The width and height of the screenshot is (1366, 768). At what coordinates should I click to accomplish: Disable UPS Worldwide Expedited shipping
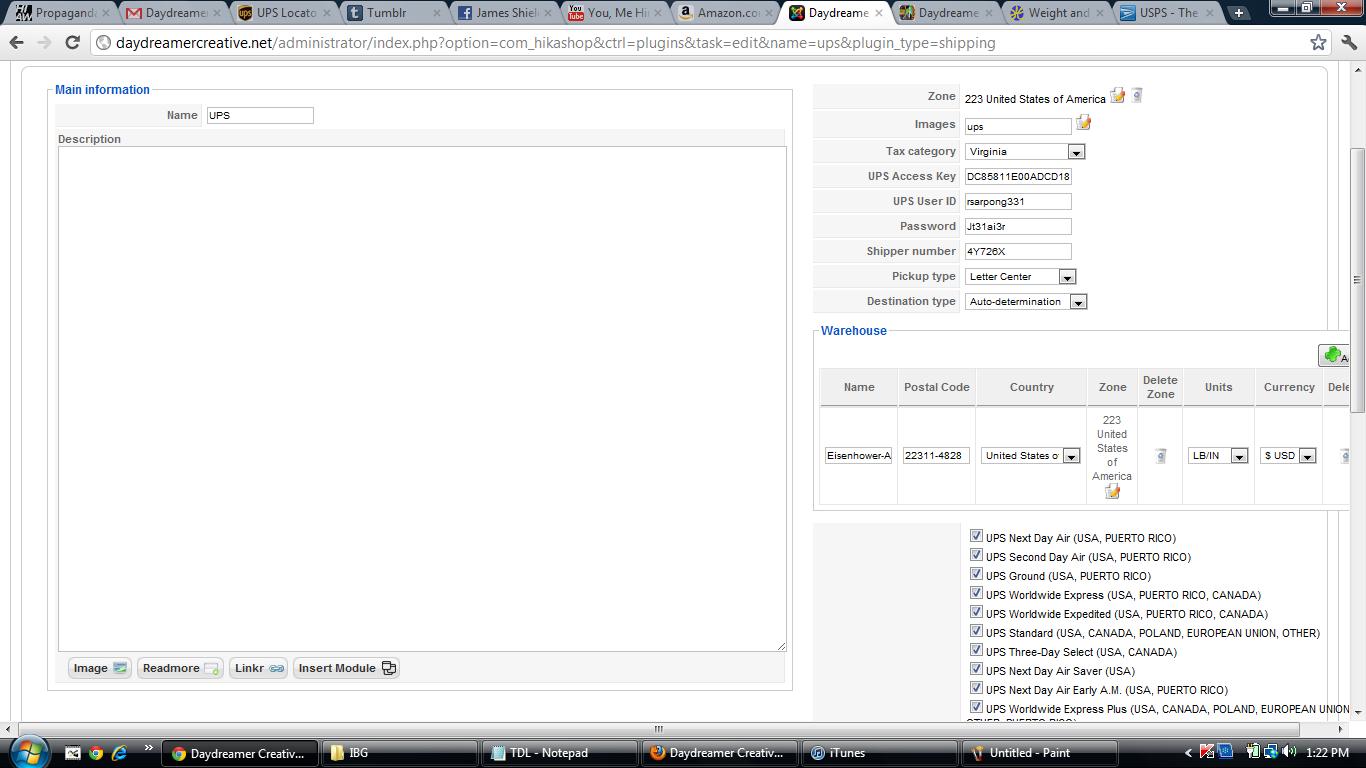tap(976, 612)
